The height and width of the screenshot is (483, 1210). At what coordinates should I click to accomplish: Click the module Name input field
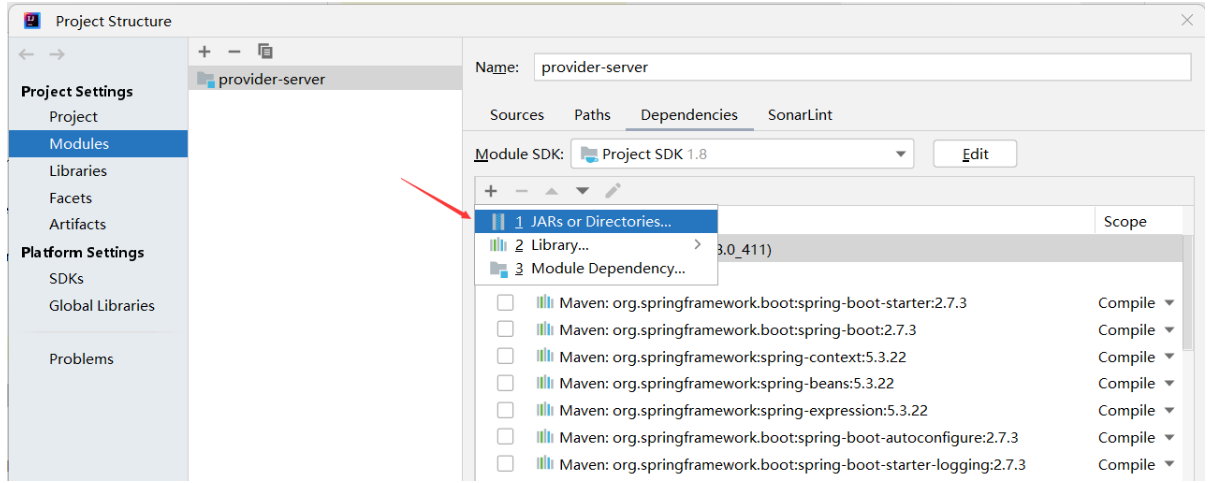[x=863, y=67]
